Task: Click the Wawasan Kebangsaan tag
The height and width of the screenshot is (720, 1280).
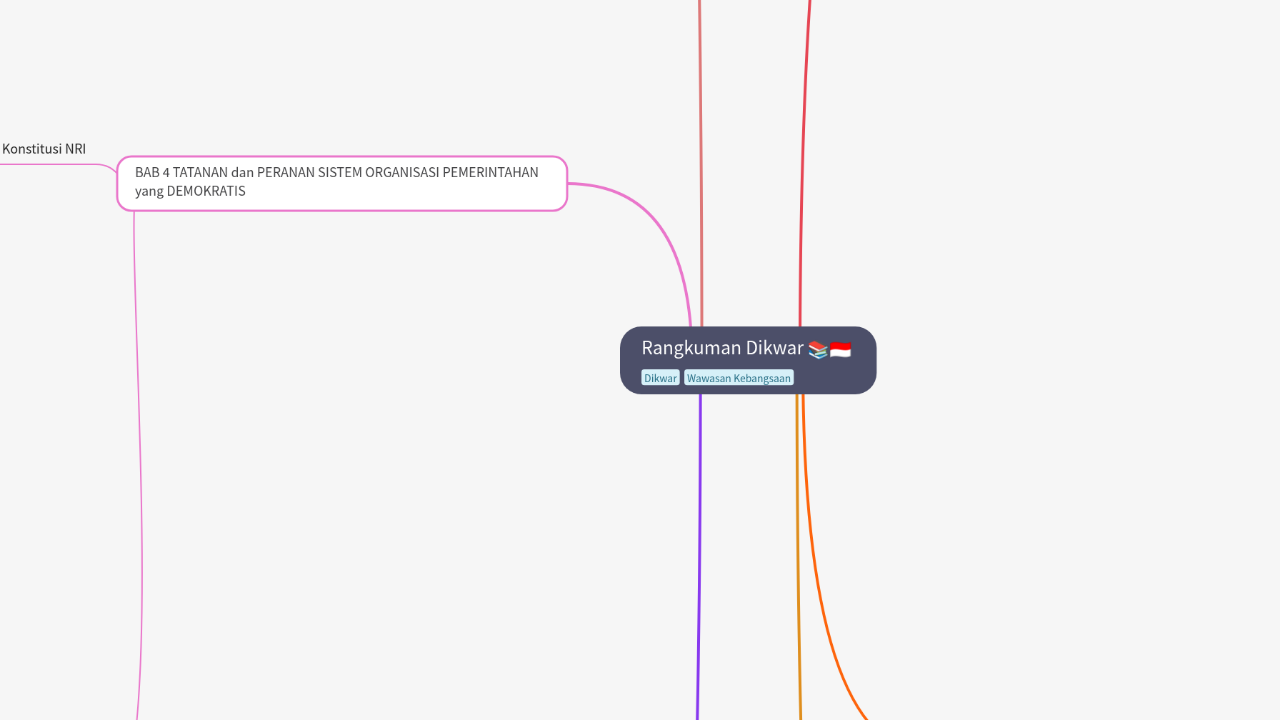Action: tap(739, 378)
